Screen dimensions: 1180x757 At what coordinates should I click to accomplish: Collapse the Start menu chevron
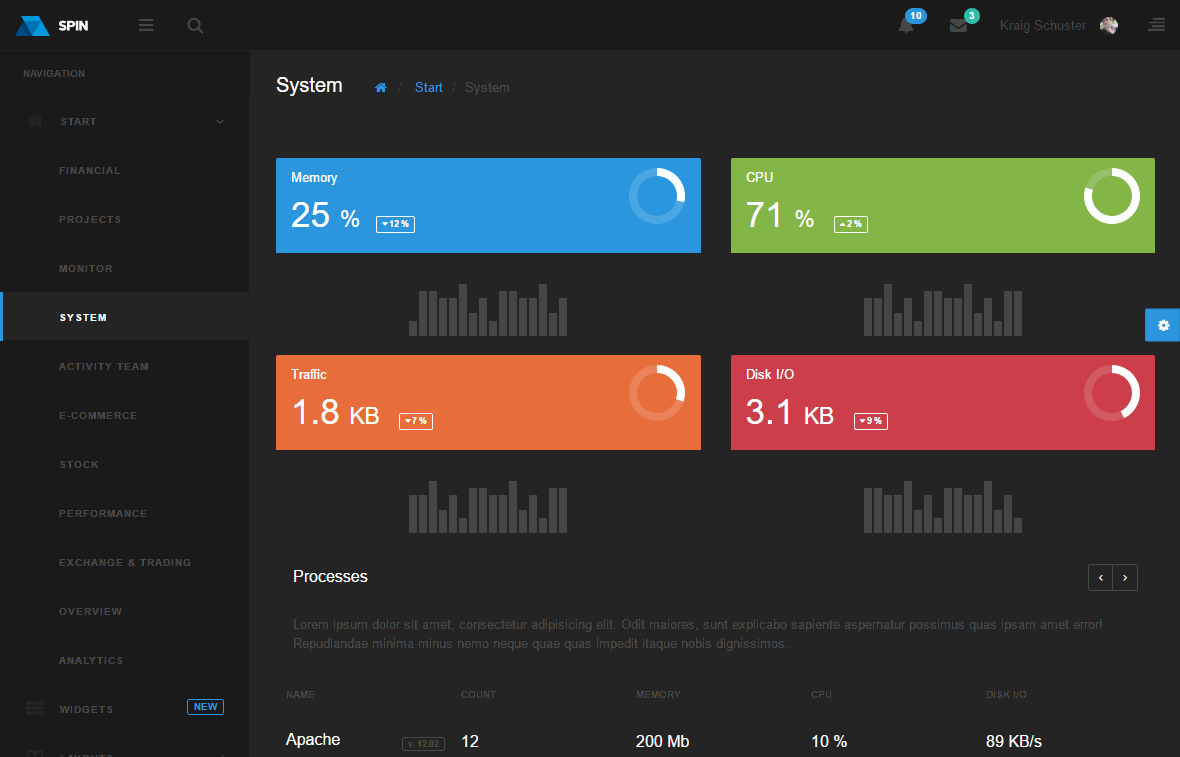220,122
